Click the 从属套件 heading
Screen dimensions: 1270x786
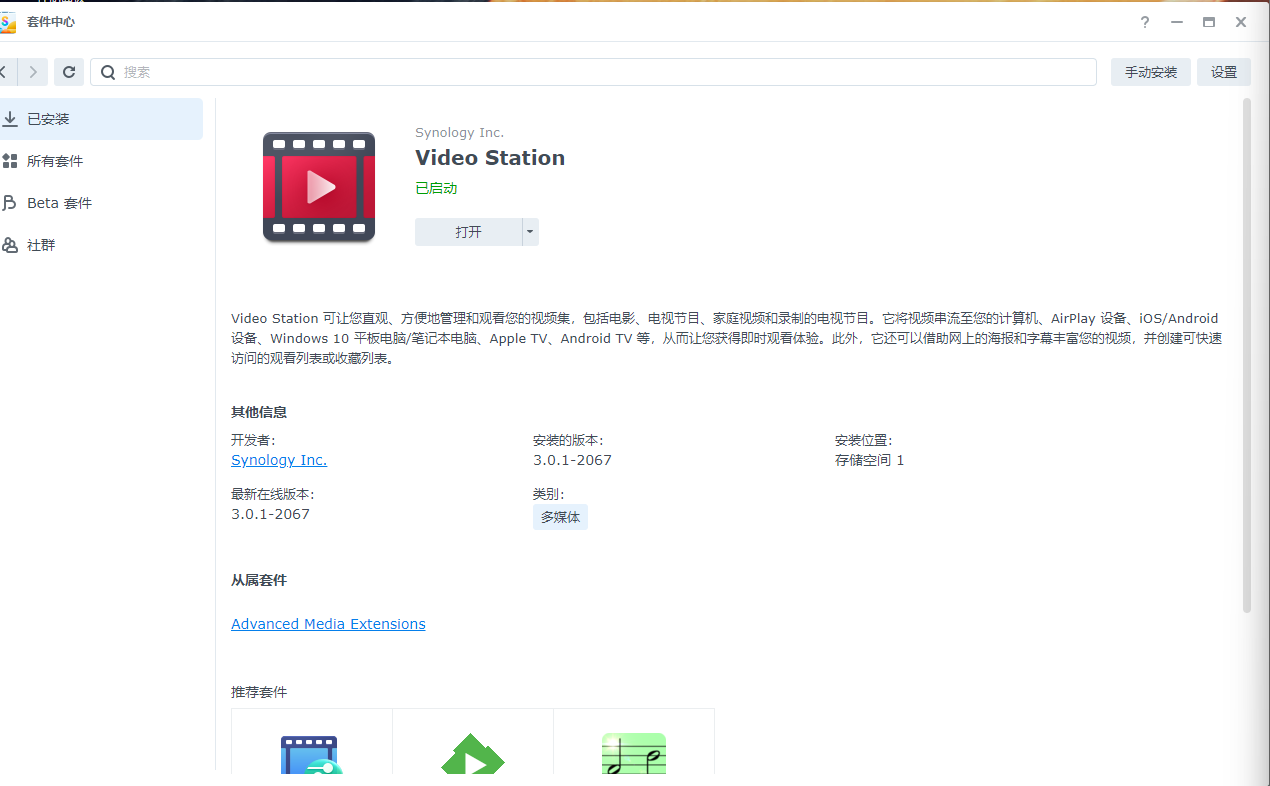tap(259, 580)
